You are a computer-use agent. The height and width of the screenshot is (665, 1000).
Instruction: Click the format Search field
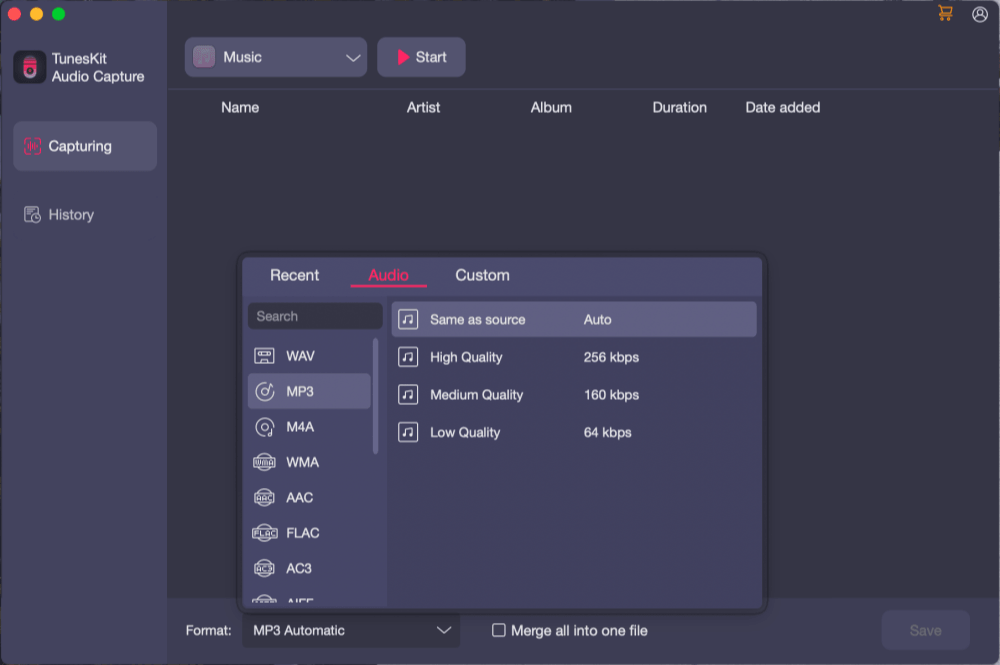tap(315, 316)
